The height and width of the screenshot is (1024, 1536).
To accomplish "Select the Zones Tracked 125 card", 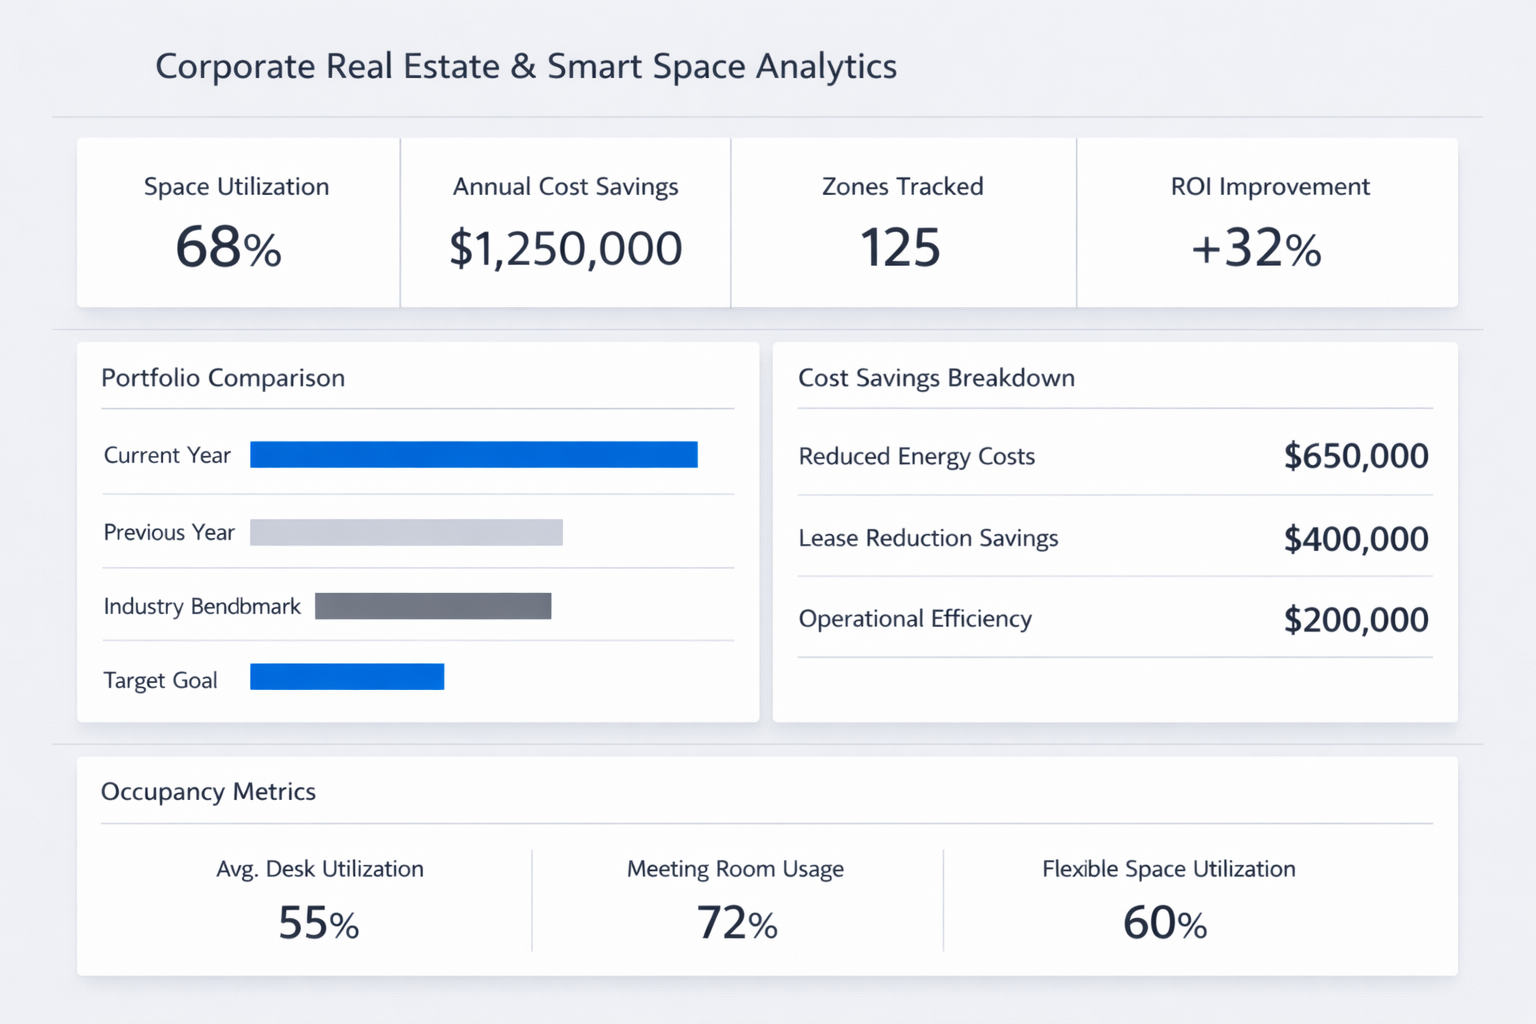I will pyautogui.click(x=902, y=223).
